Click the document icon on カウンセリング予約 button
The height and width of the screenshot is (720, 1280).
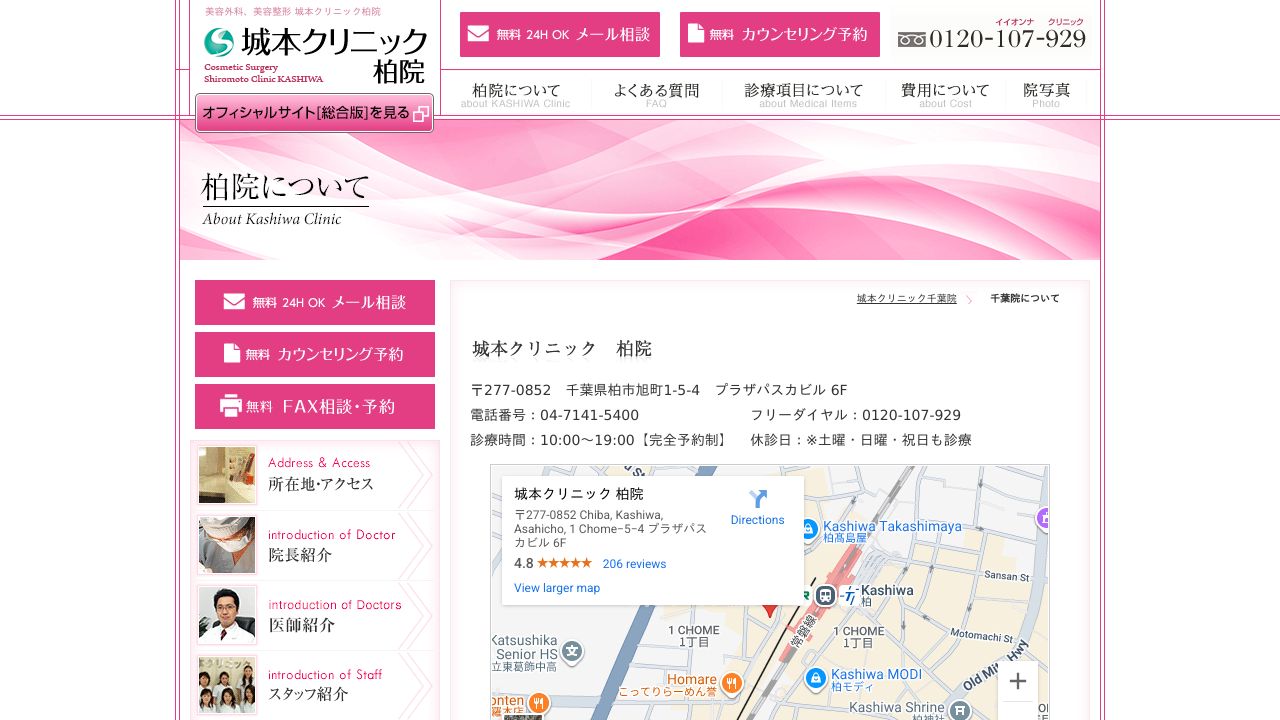[x=697, y=33]
